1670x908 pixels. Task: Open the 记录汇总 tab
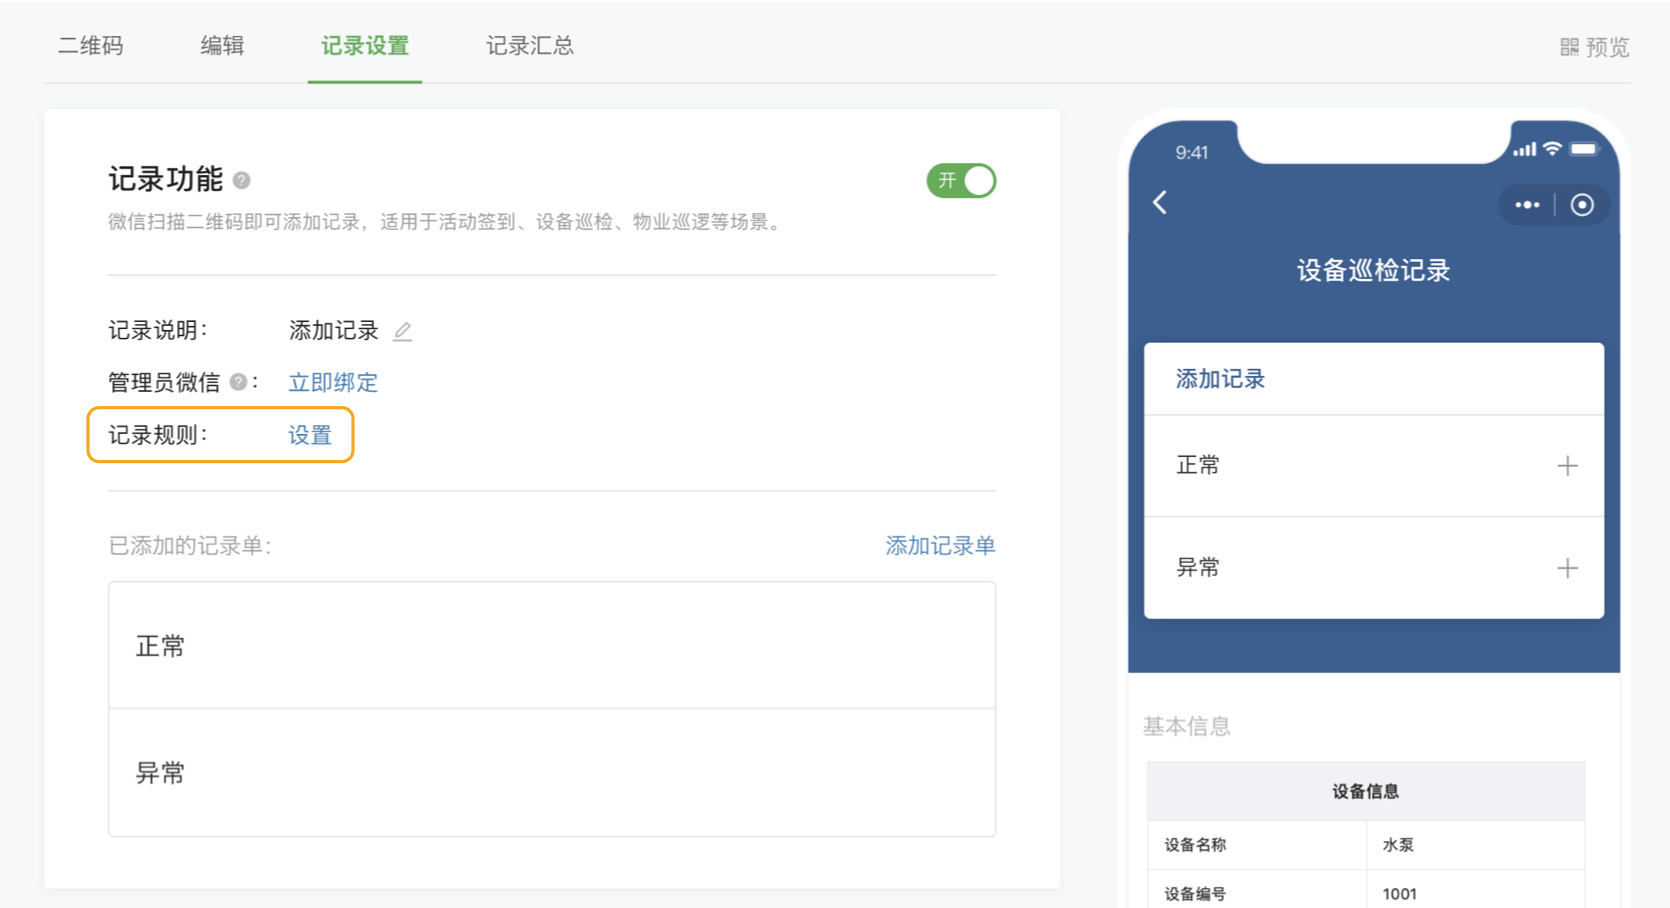(530, 46)
